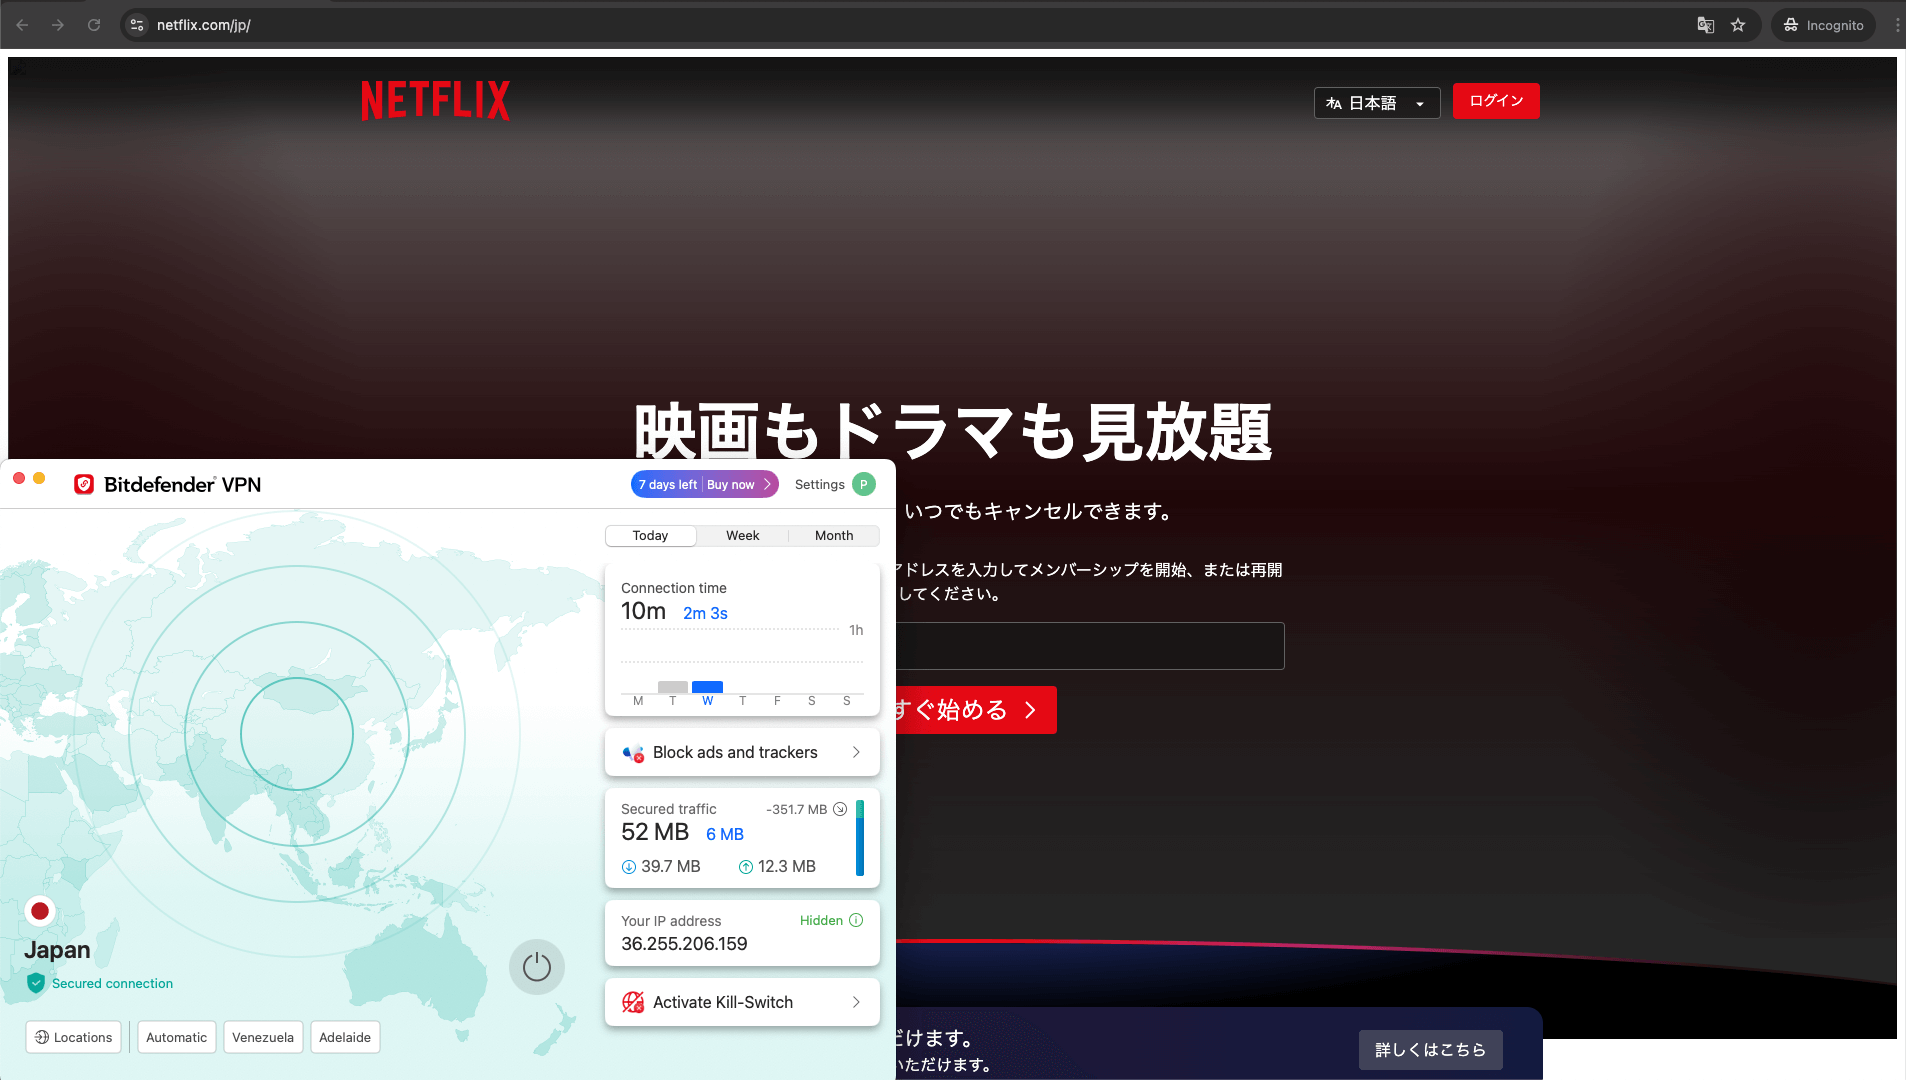Click the Kill-Switch icon

point(633,1002)
